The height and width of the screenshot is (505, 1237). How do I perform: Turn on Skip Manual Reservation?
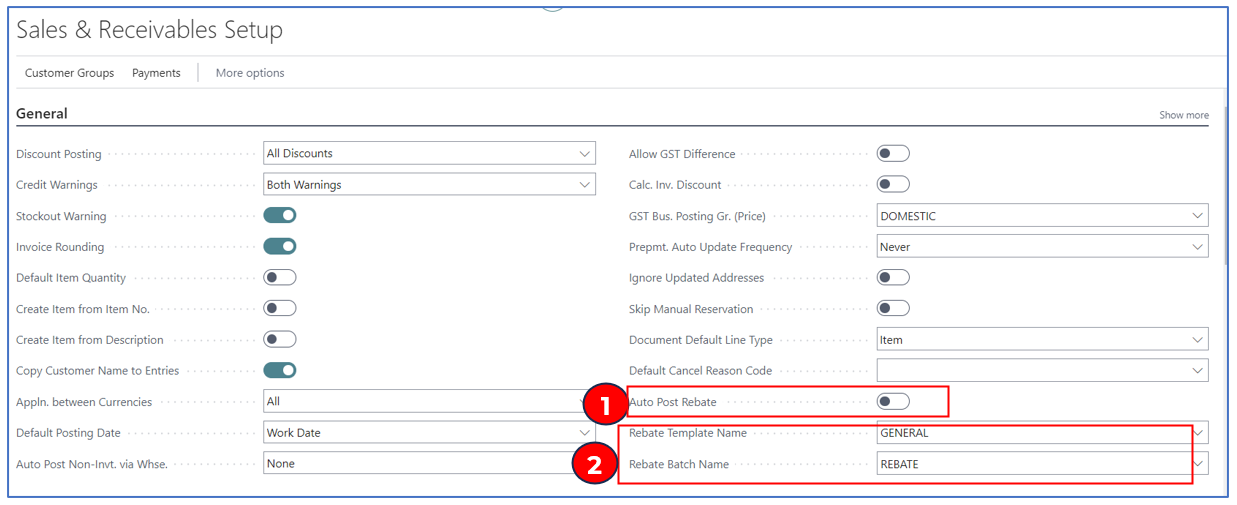893,308
